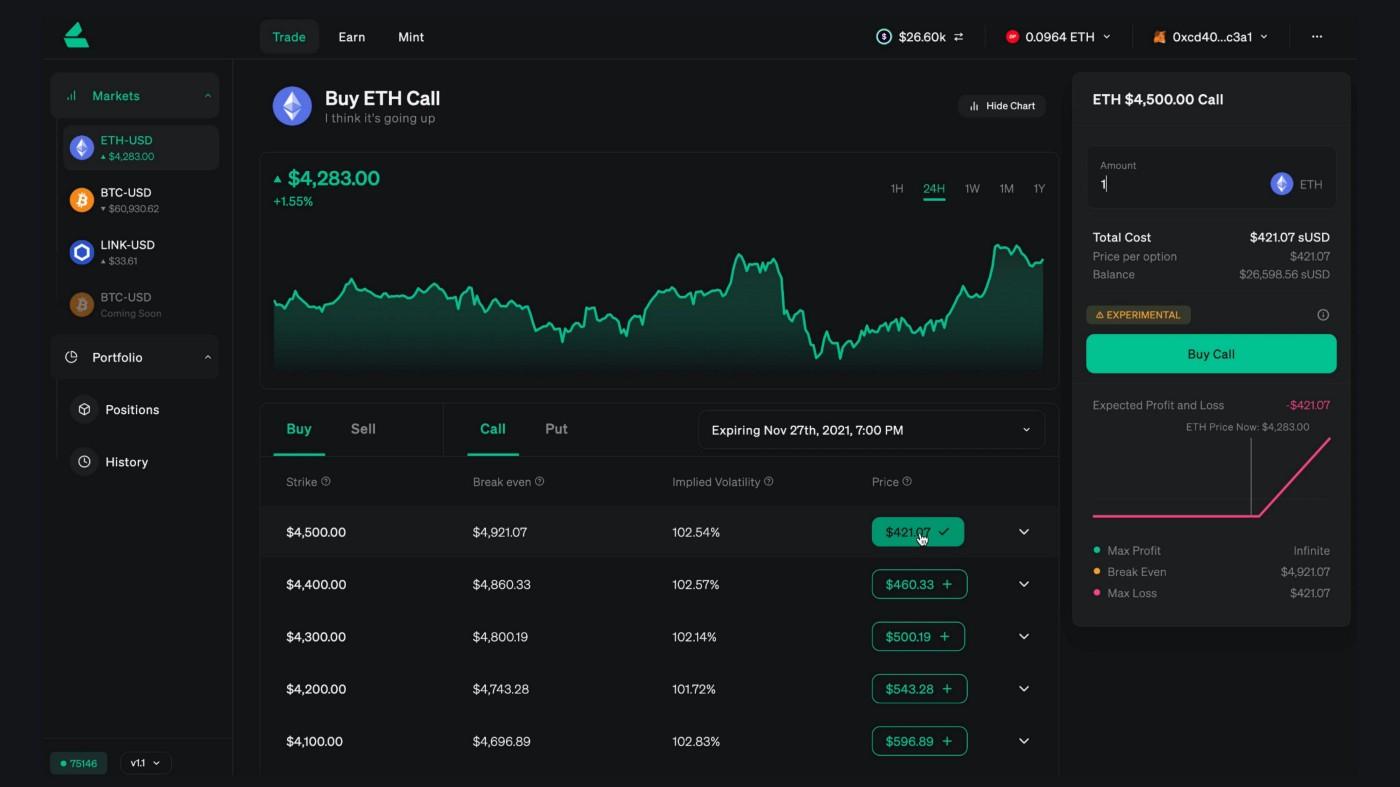Click the Ethereum icon inside the Amount field

tap(1281, 183)
